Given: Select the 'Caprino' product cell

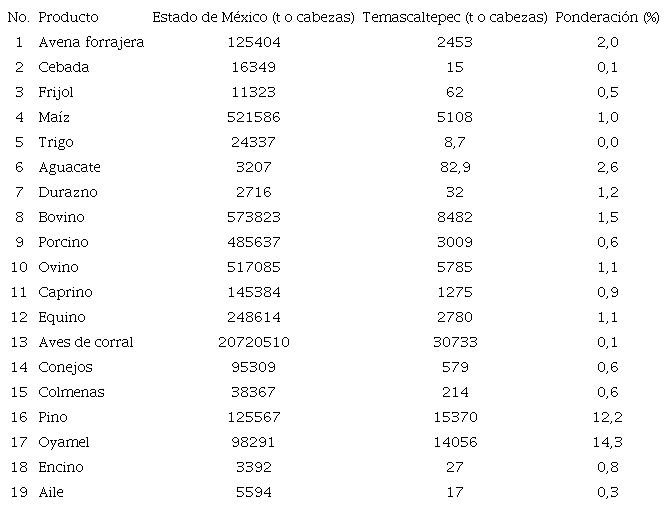Looking at the screenshot, I should pos(65,292).
